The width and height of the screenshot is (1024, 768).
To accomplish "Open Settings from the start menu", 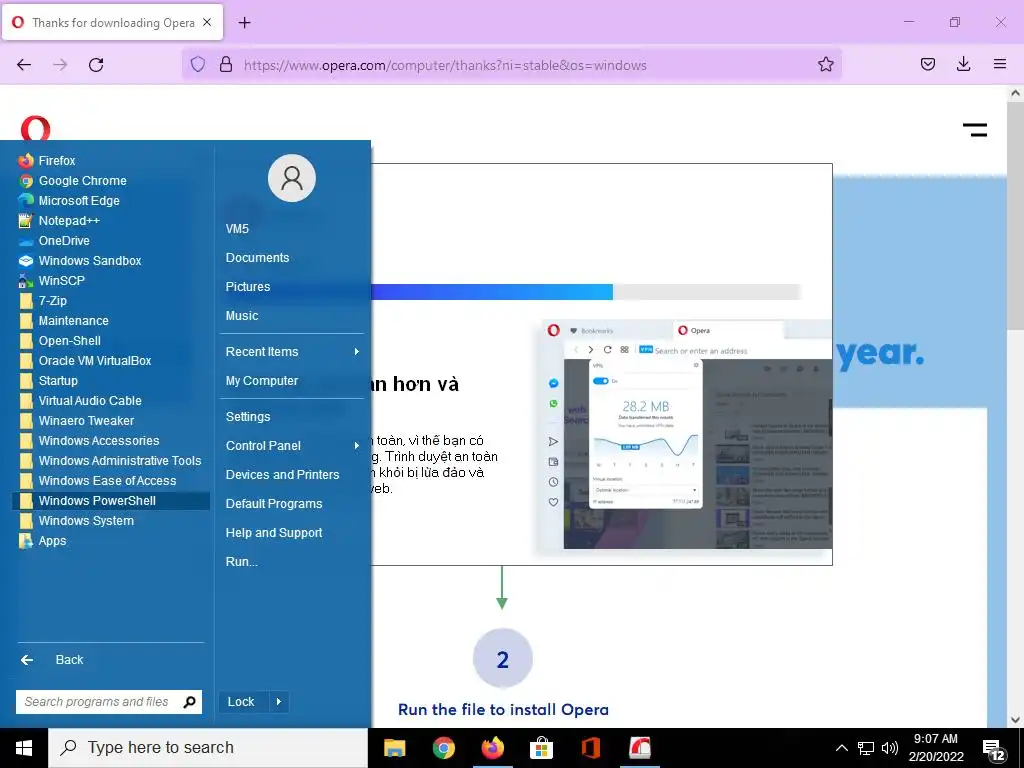I will (248, 417).
